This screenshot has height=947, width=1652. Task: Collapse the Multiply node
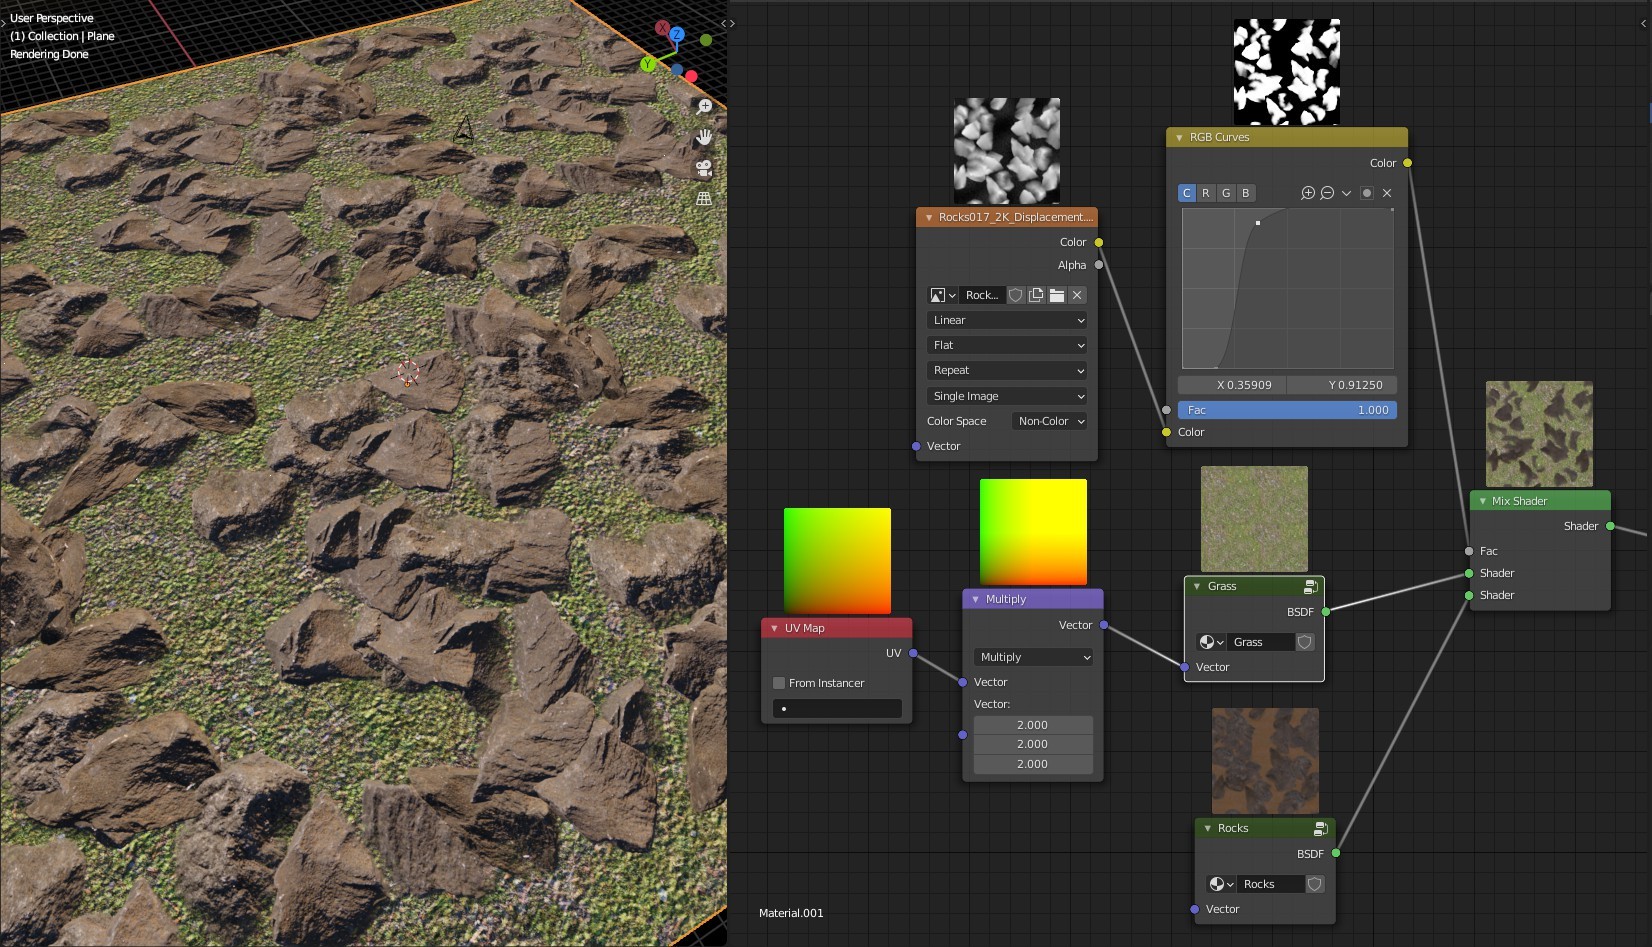click(976, 599)
